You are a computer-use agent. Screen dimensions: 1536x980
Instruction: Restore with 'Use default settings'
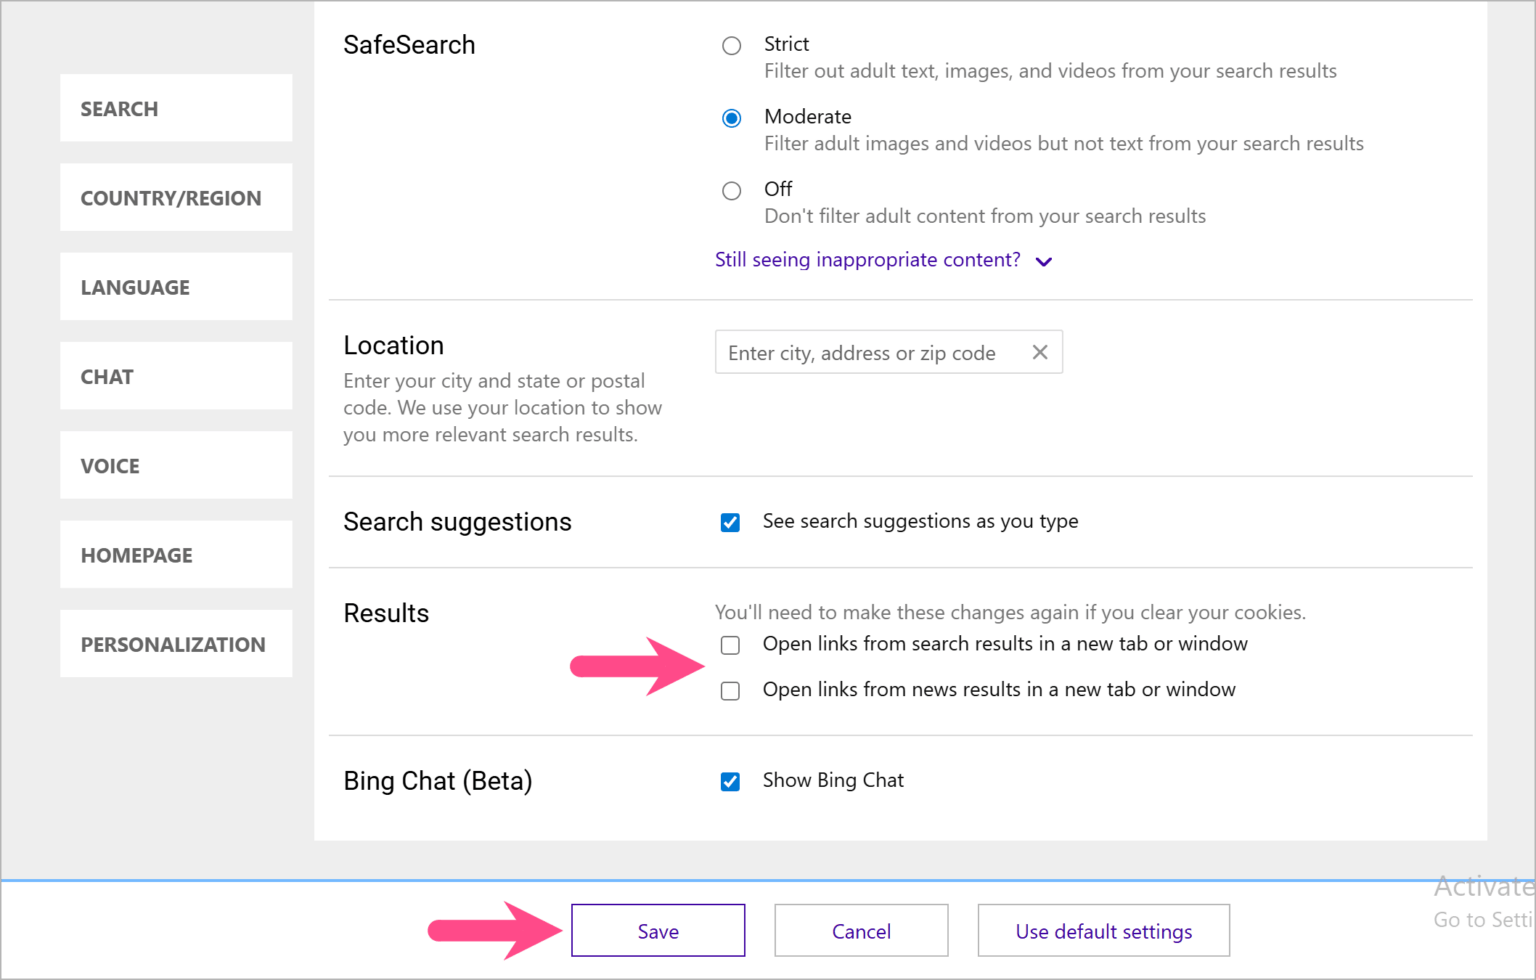pyautogui.click(x=1103, y=930)
